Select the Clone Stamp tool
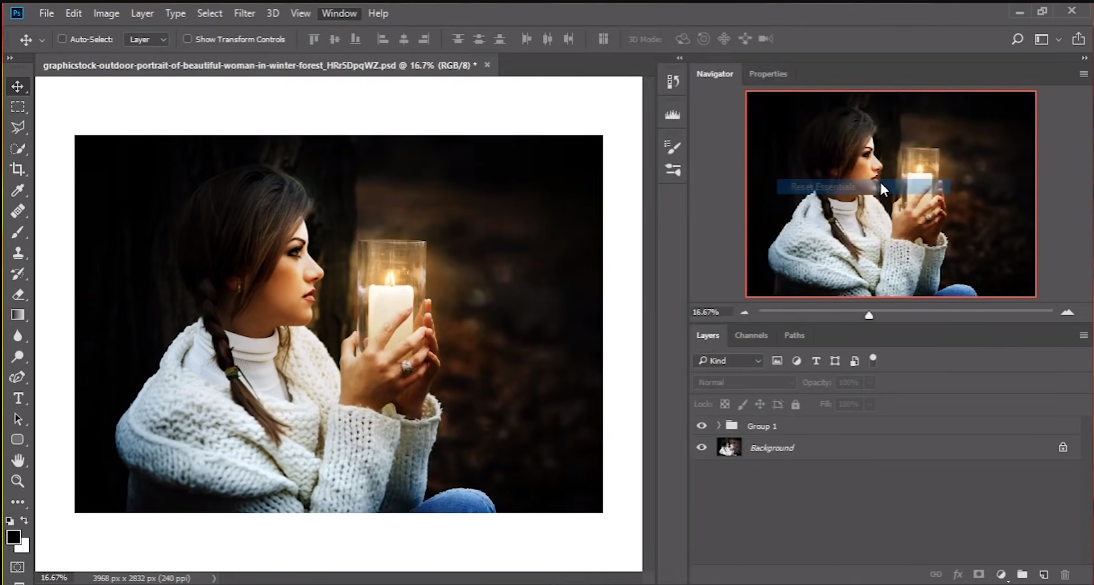The image size is (1094, 585). click(18, 253)
